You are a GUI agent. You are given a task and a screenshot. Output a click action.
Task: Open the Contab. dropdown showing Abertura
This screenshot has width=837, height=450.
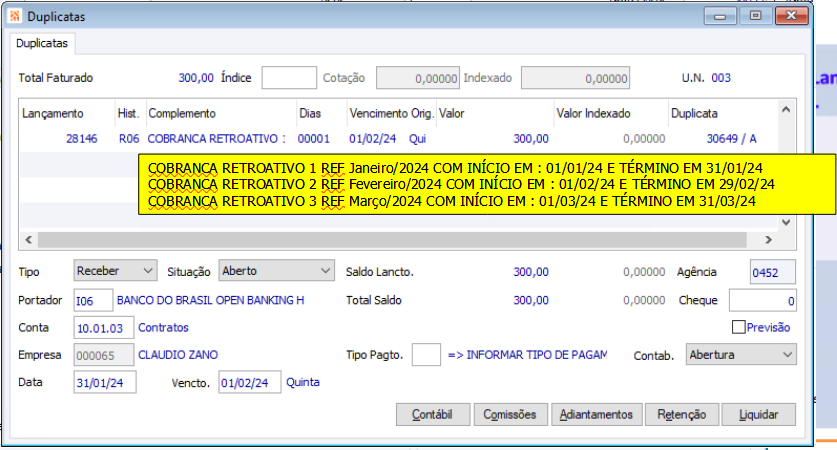[741, 354]
